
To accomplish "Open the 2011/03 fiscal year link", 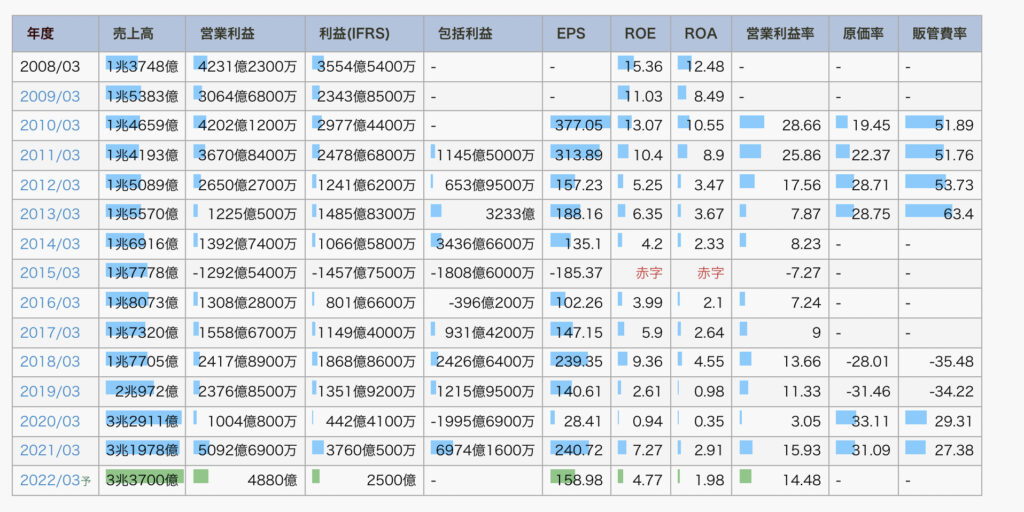I will coord(50,155).
